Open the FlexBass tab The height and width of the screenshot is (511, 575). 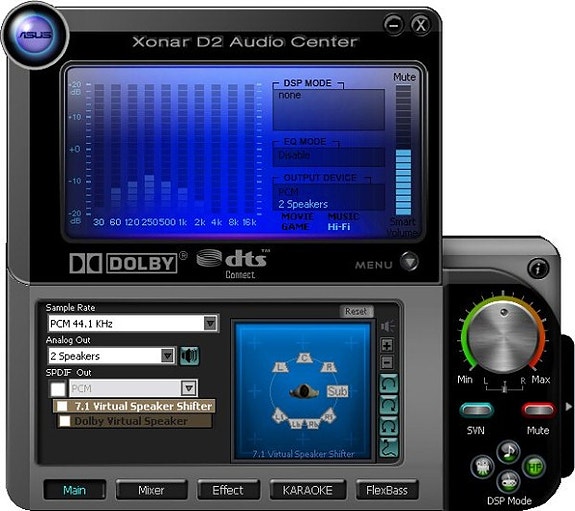tap(387, 490)
